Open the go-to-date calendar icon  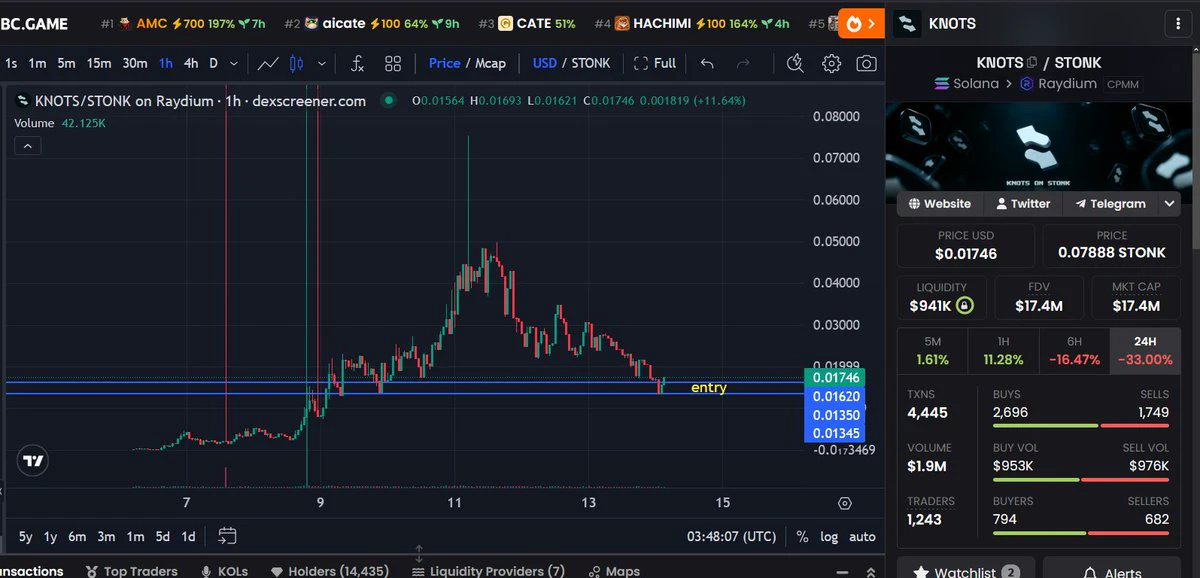(227, 536)
